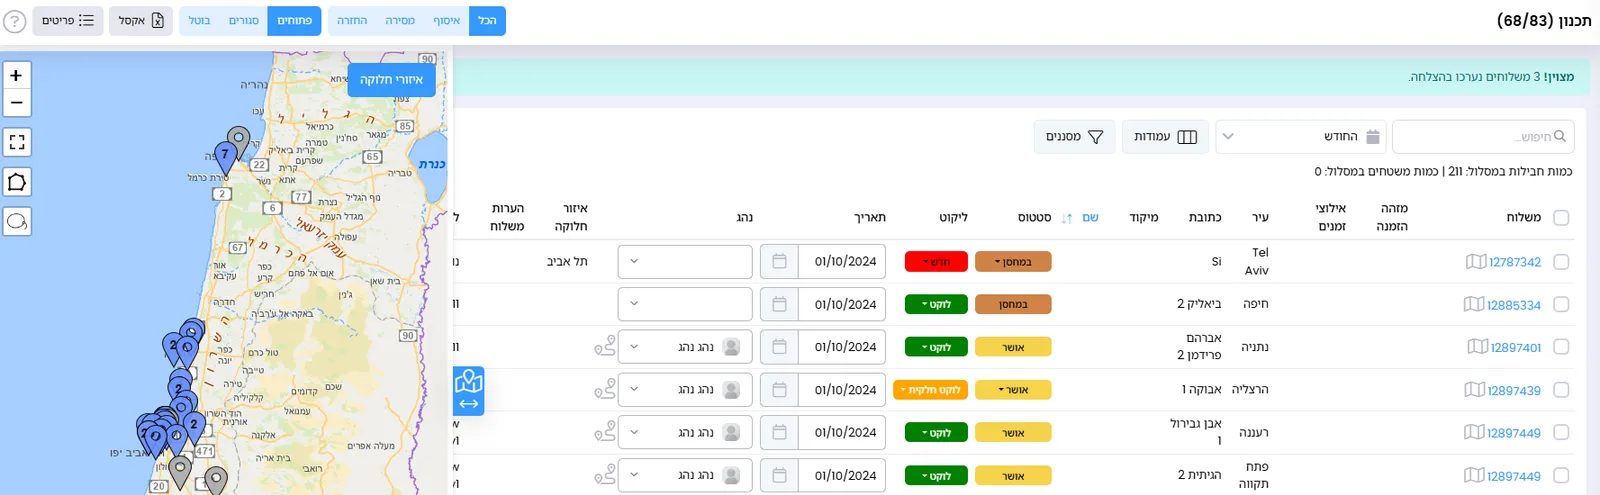Select the lasso selection tool on map
The height and width of the screenshot is (495, 1600).
(17, 221)
